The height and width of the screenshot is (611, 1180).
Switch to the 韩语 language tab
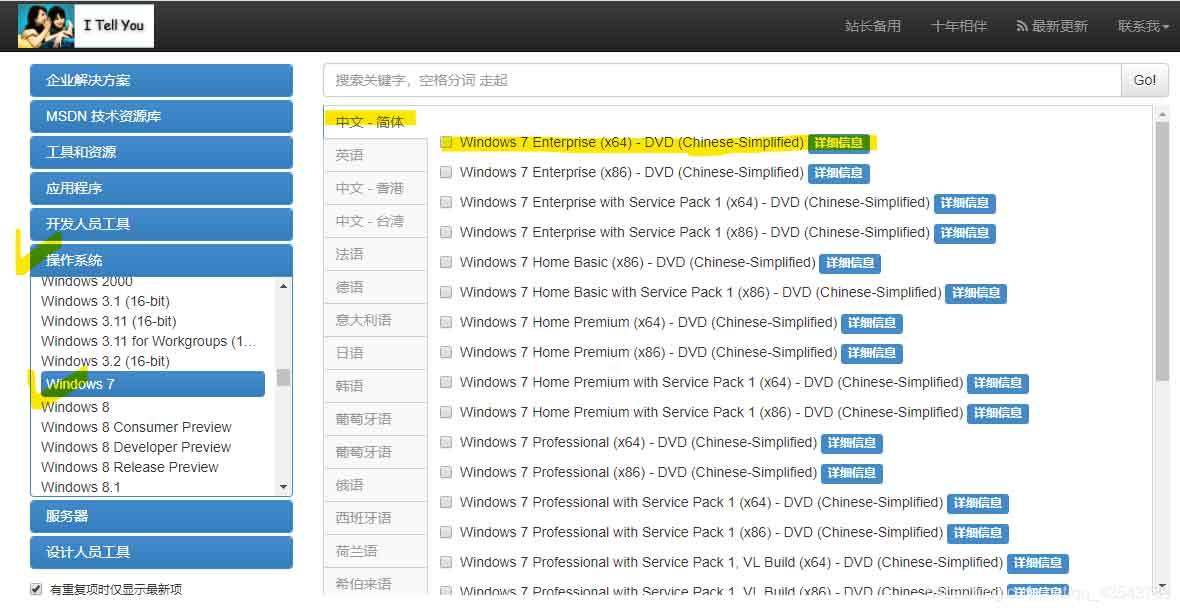pyautogui.click(x=375, y=386)
